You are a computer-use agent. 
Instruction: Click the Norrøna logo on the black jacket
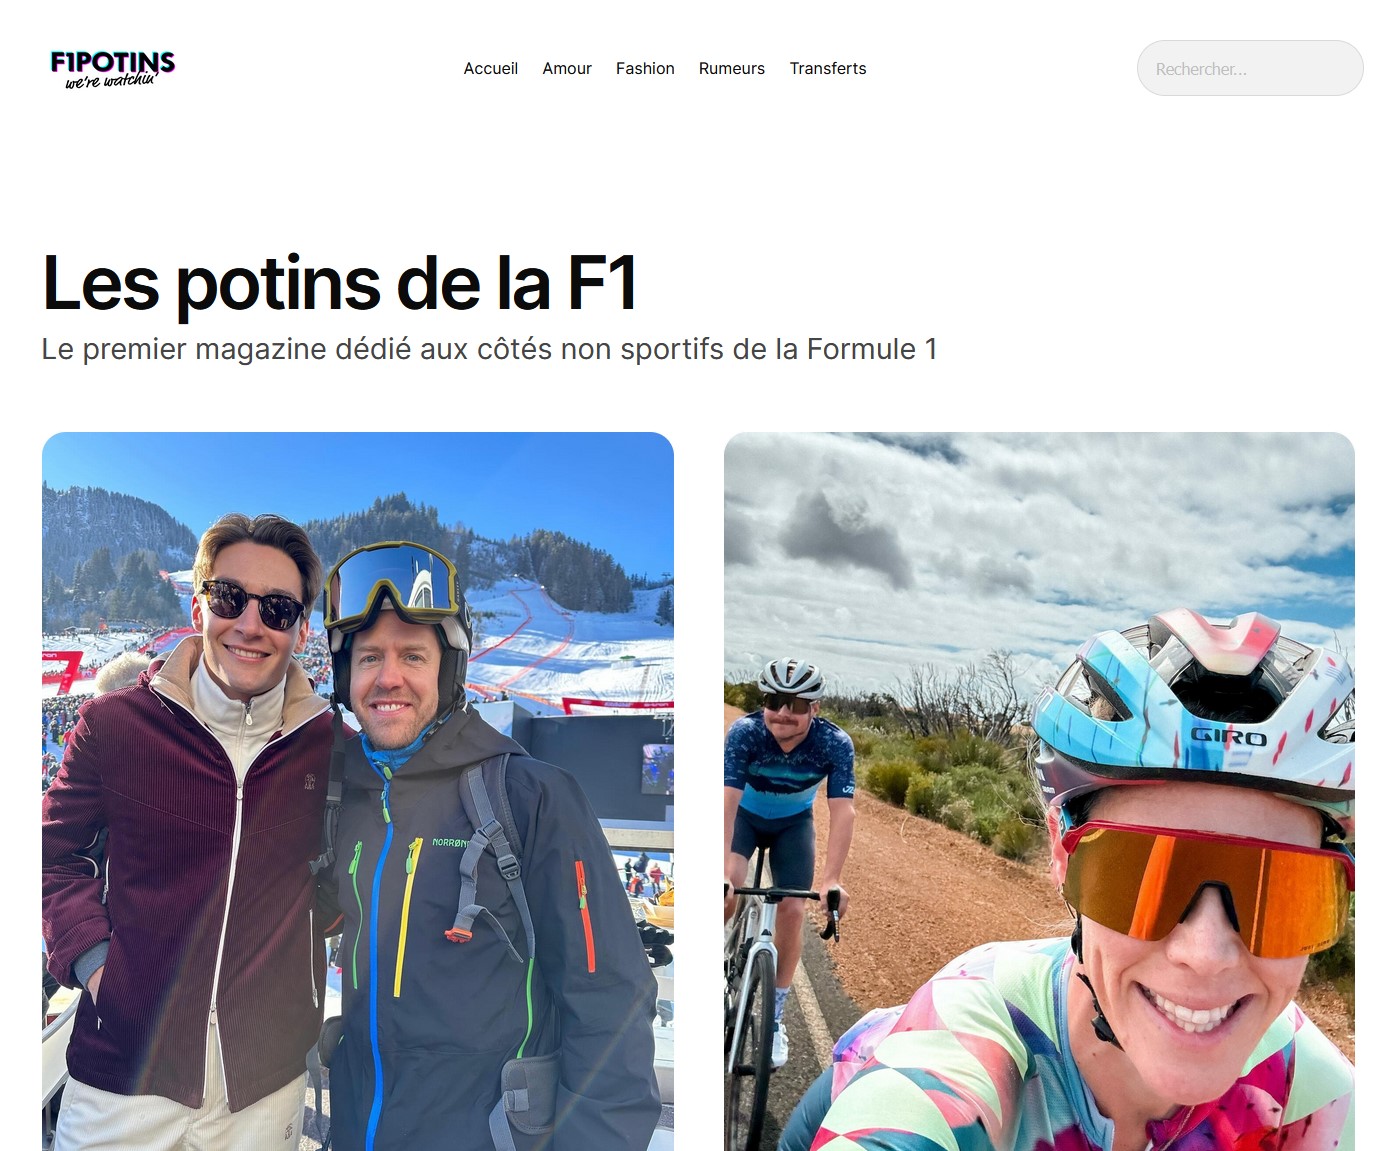449,843
